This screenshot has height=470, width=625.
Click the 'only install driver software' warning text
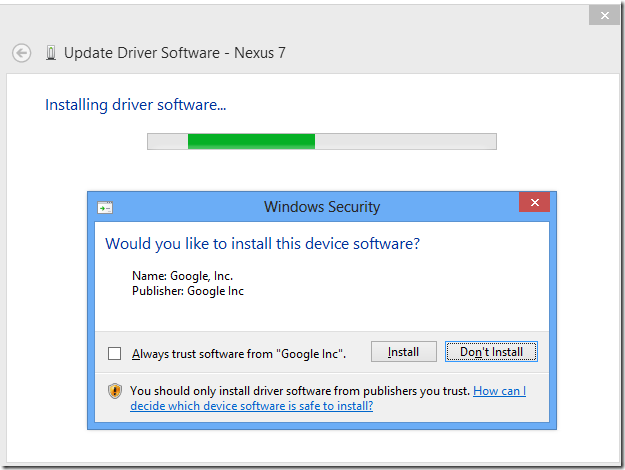[x=300, y=391]
